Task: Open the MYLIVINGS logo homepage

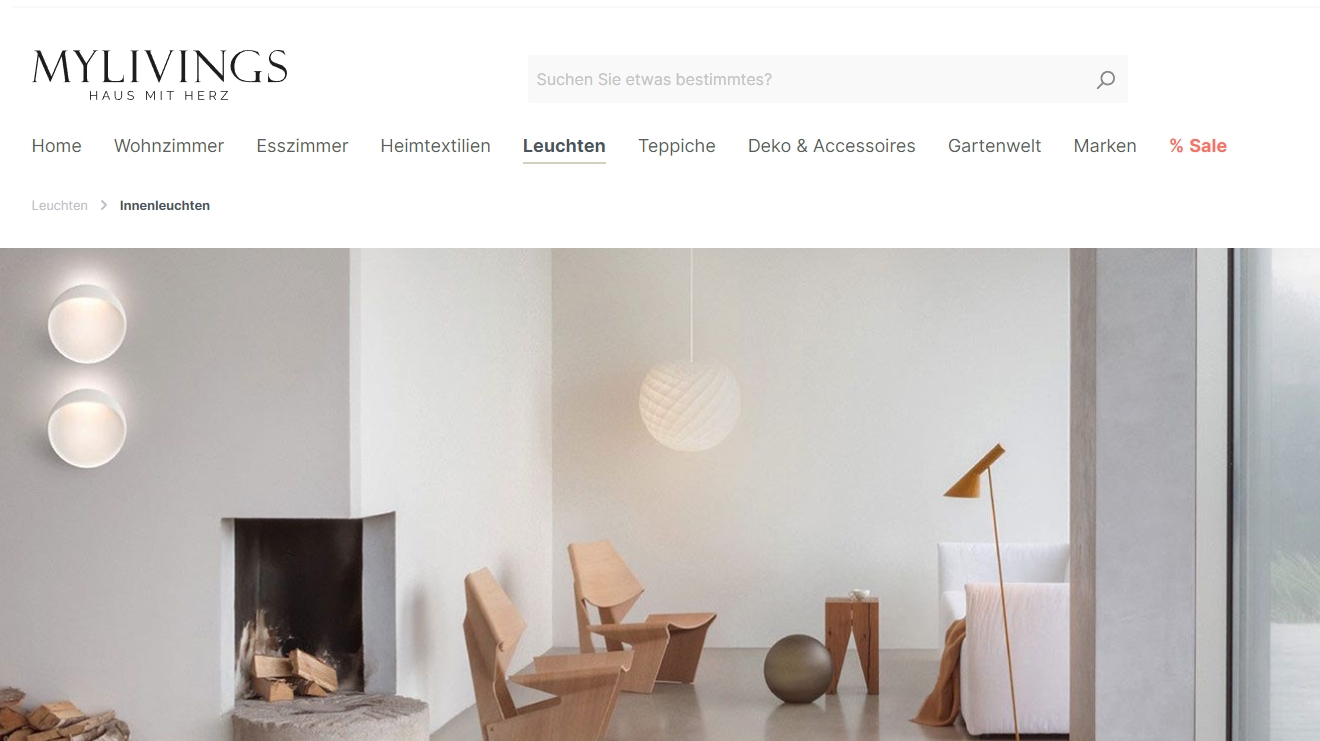Action: click(x=160, y=75)
